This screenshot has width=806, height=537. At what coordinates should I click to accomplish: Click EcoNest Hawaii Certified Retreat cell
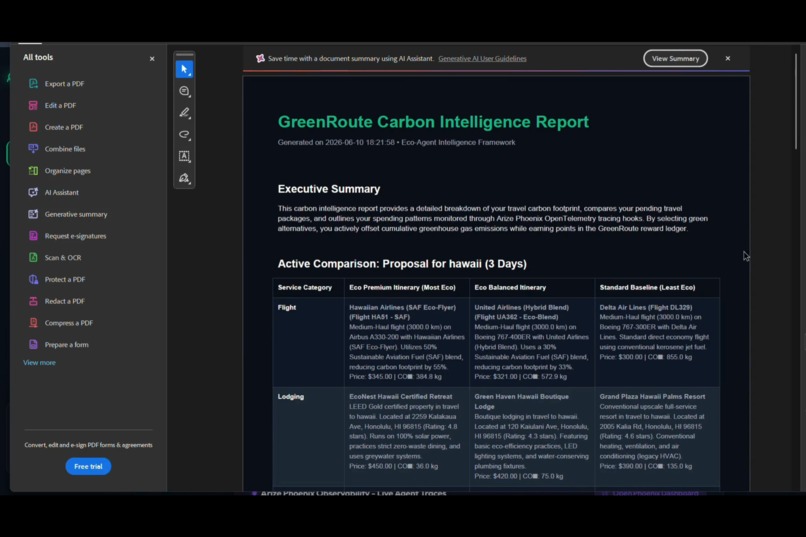point(407,437)
